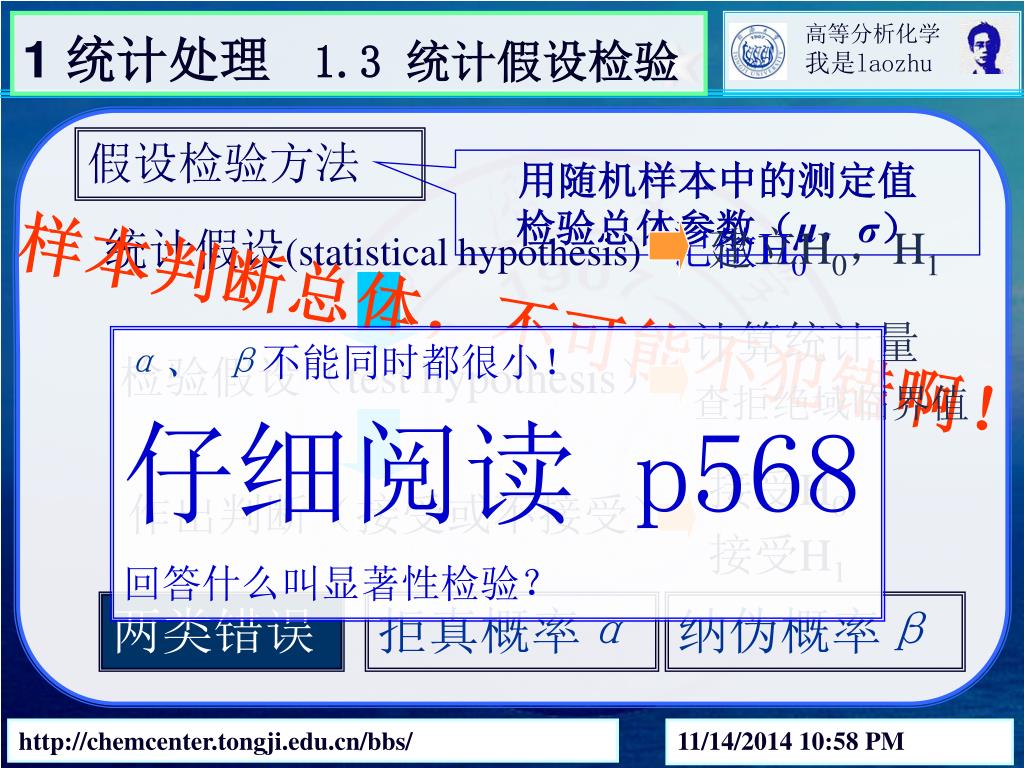This screenshot has width=1024, height=768.
Task: Click the subtitle 1.3 统计假设检验
Action: 496,61
